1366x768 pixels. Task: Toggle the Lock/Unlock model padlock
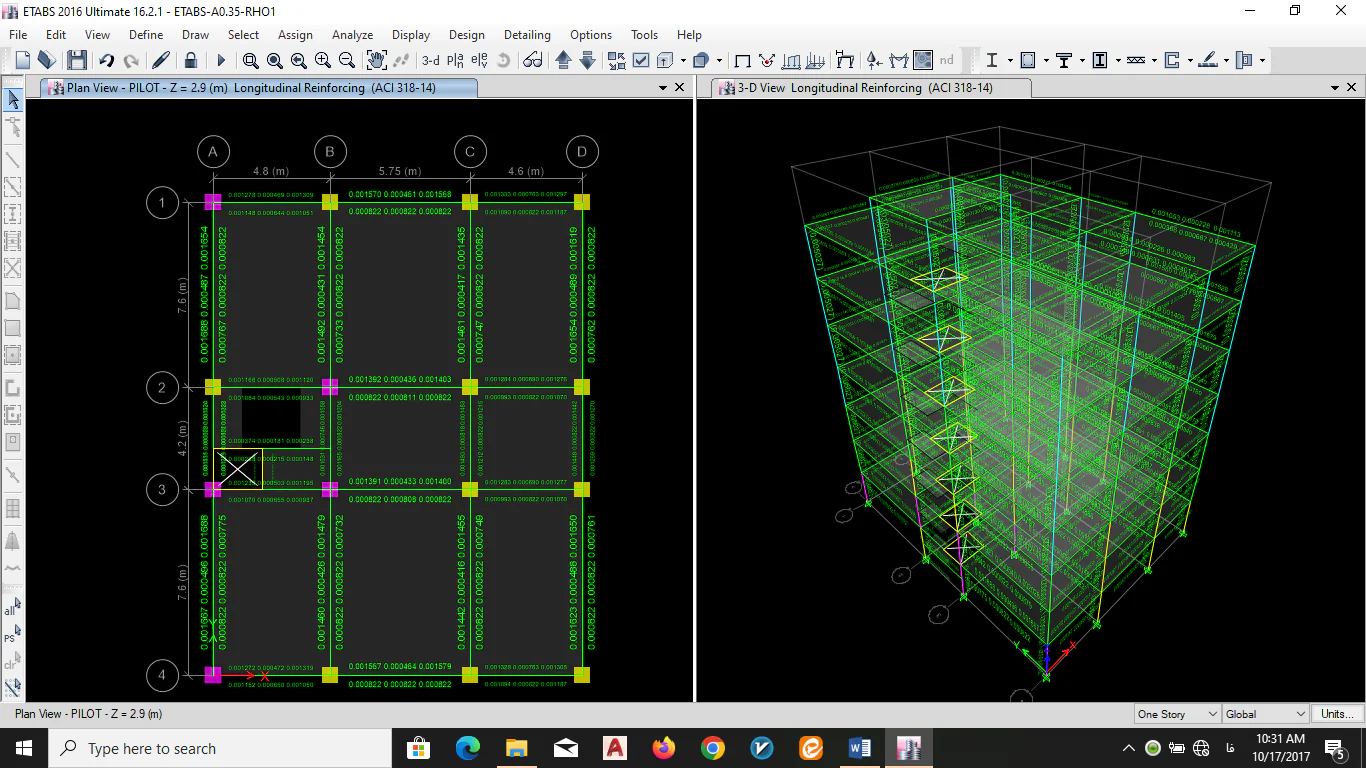[191, 61]
